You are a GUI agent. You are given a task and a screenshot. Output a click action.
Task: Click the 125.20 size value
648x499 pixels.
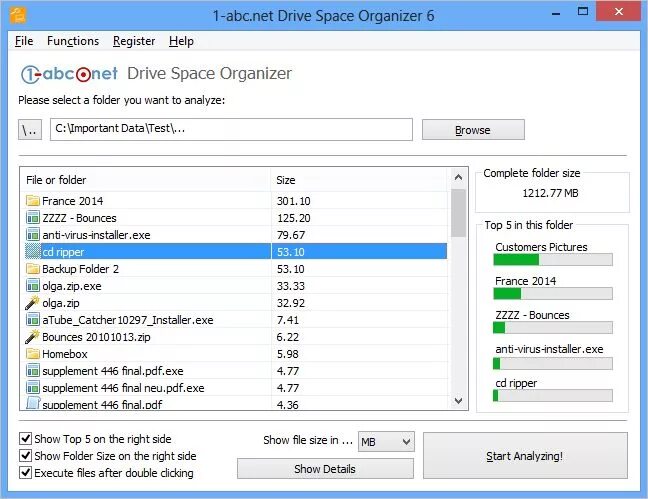(293, 218)
